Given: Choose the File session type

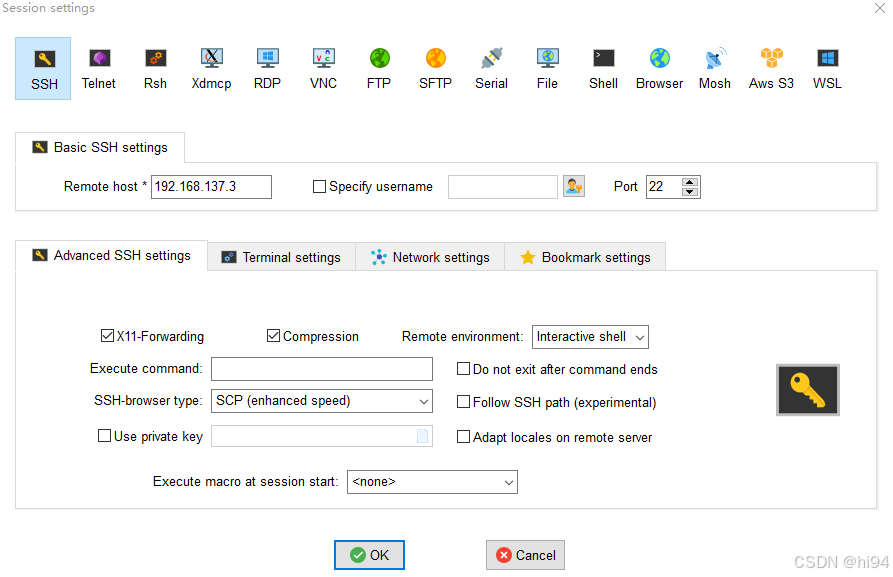Looking at the screenshot, I should [x=547, y=68].
